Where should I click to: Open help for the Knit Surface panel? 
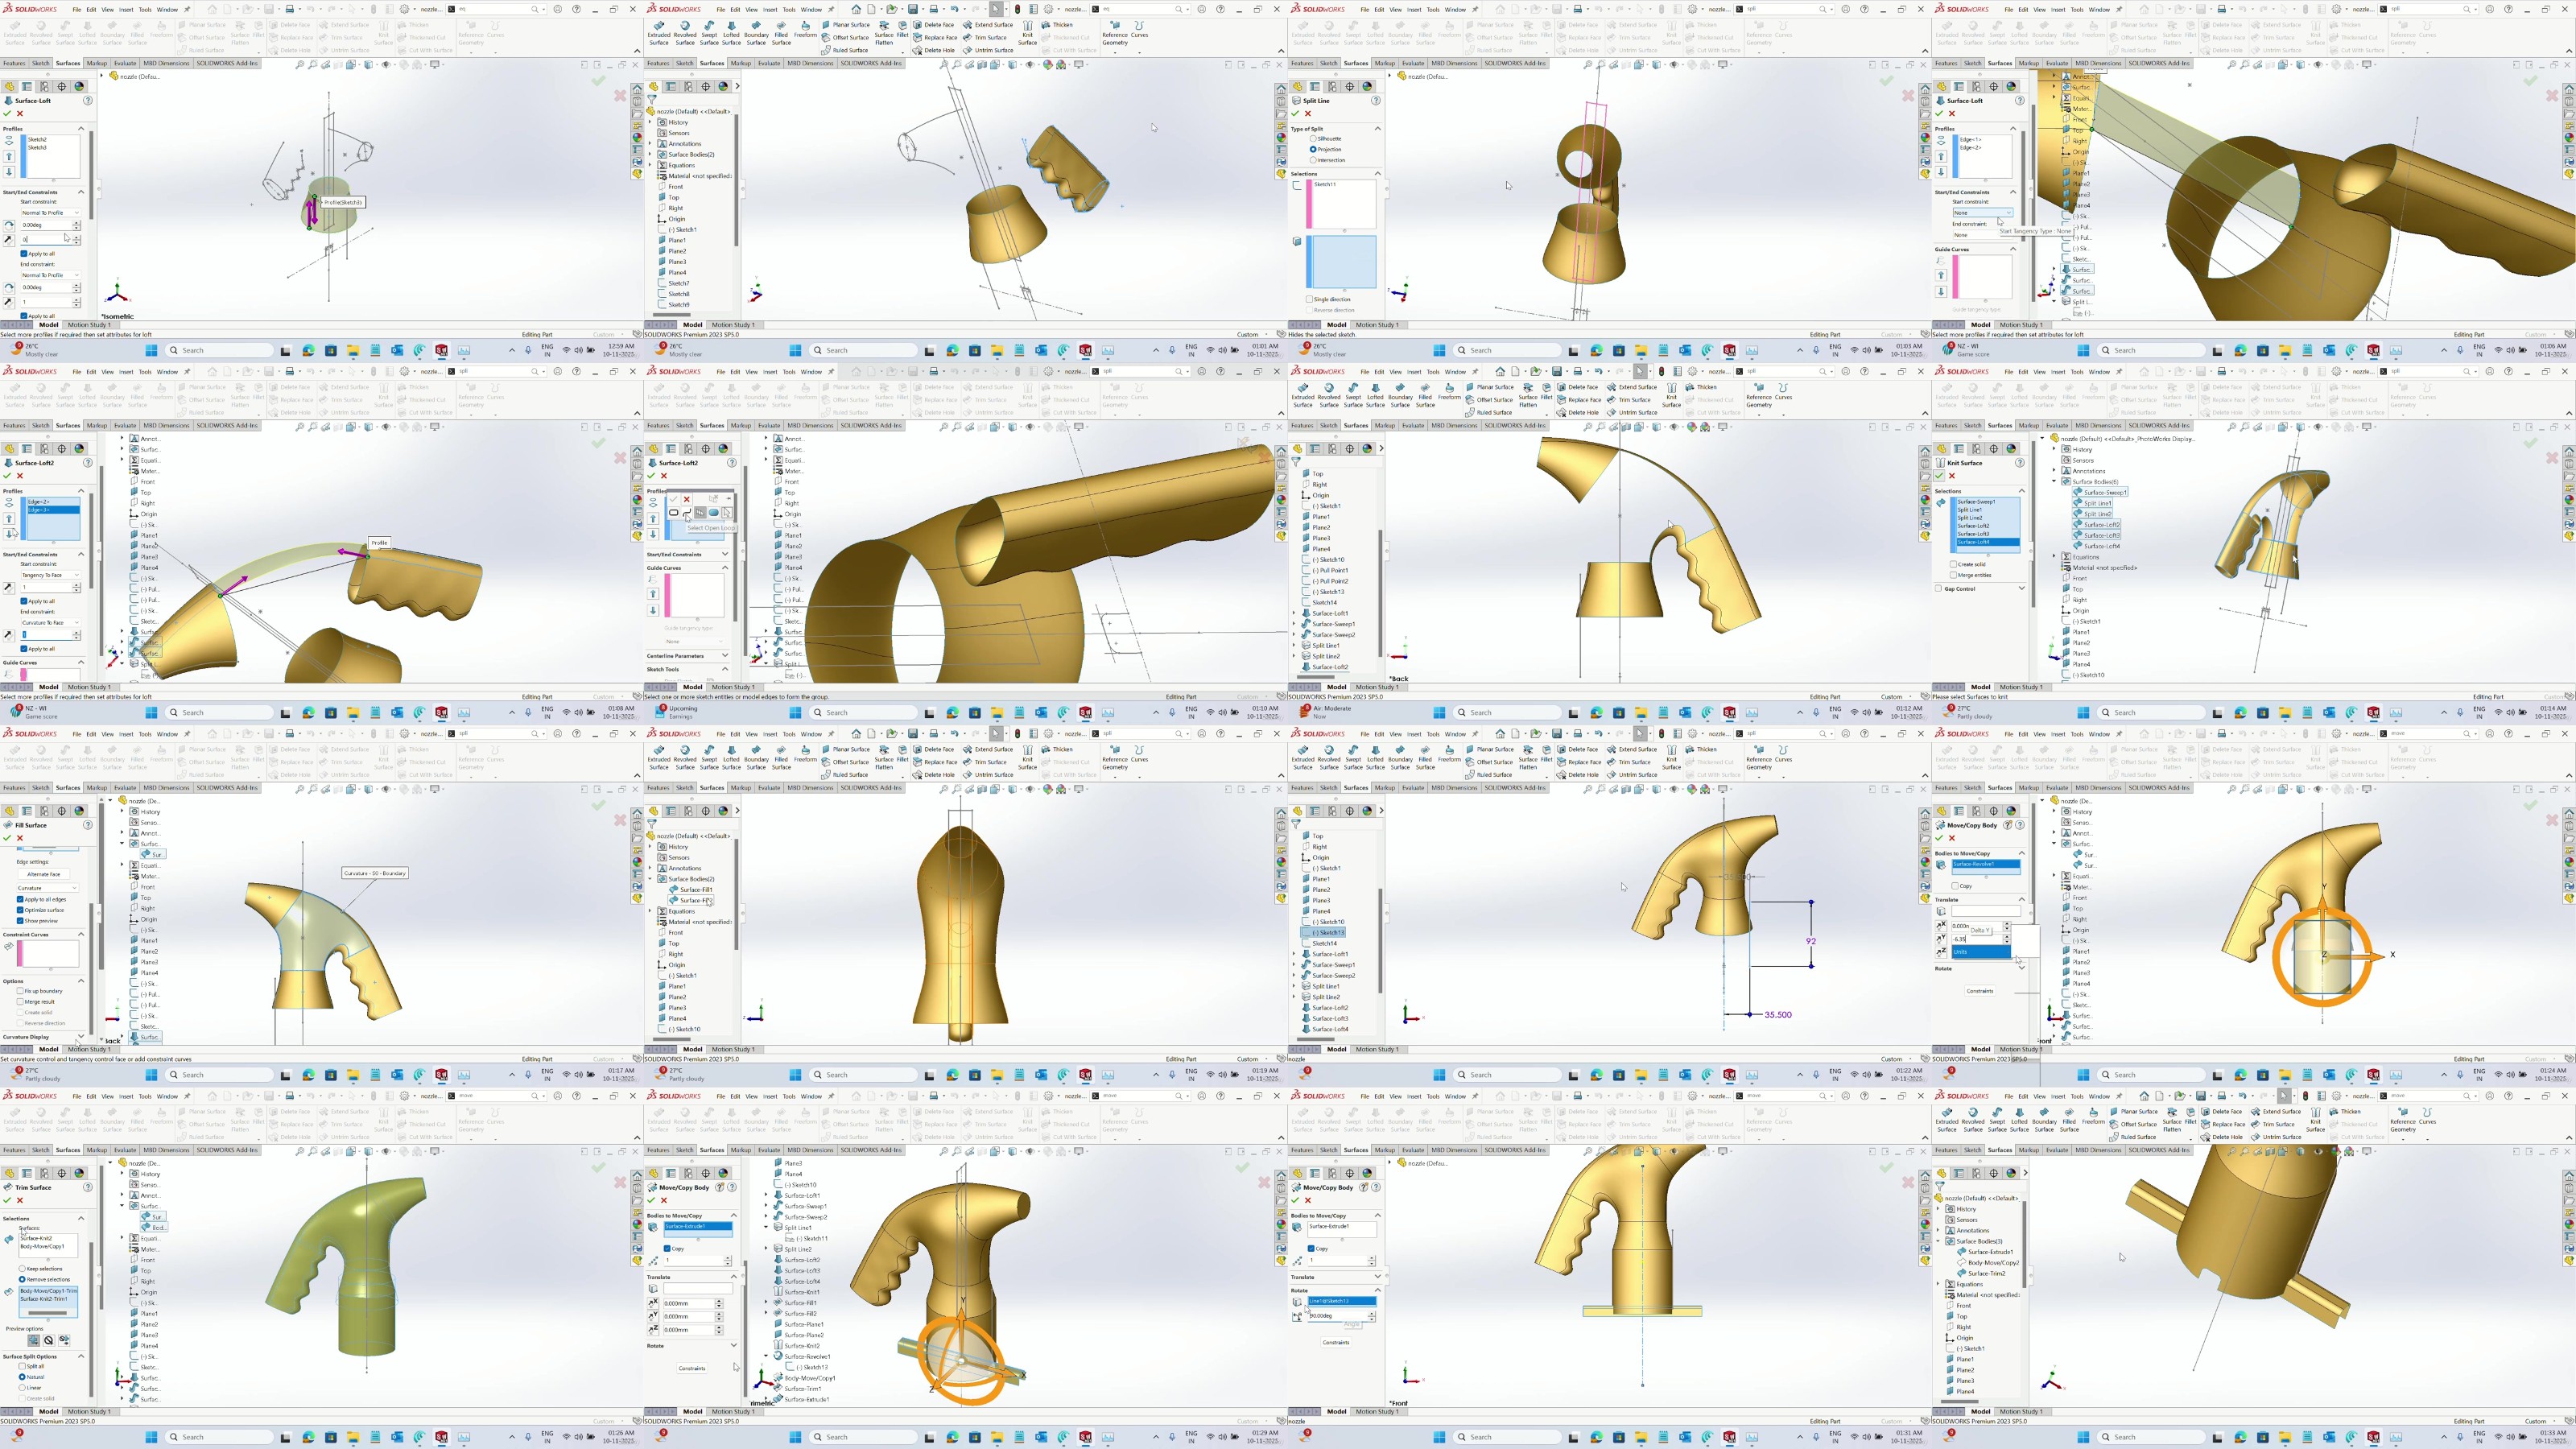(x=2020, y=463)
